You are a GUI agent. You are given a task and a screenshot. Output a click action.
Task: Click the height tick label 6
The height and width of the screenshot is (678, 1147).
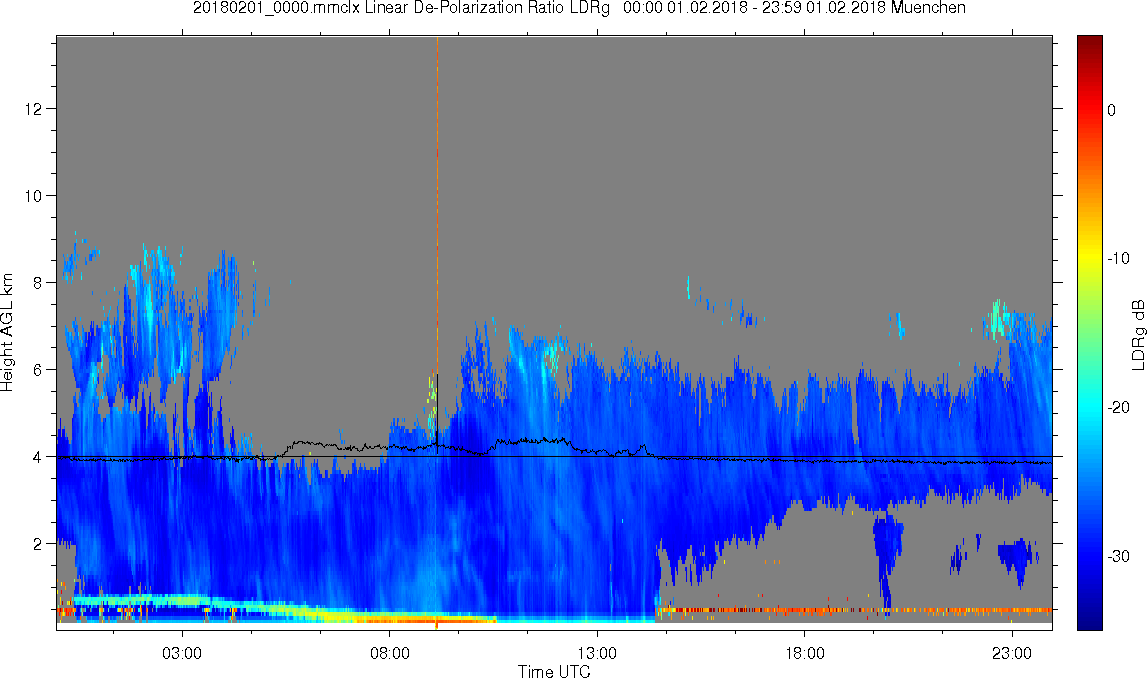(37, 370)
